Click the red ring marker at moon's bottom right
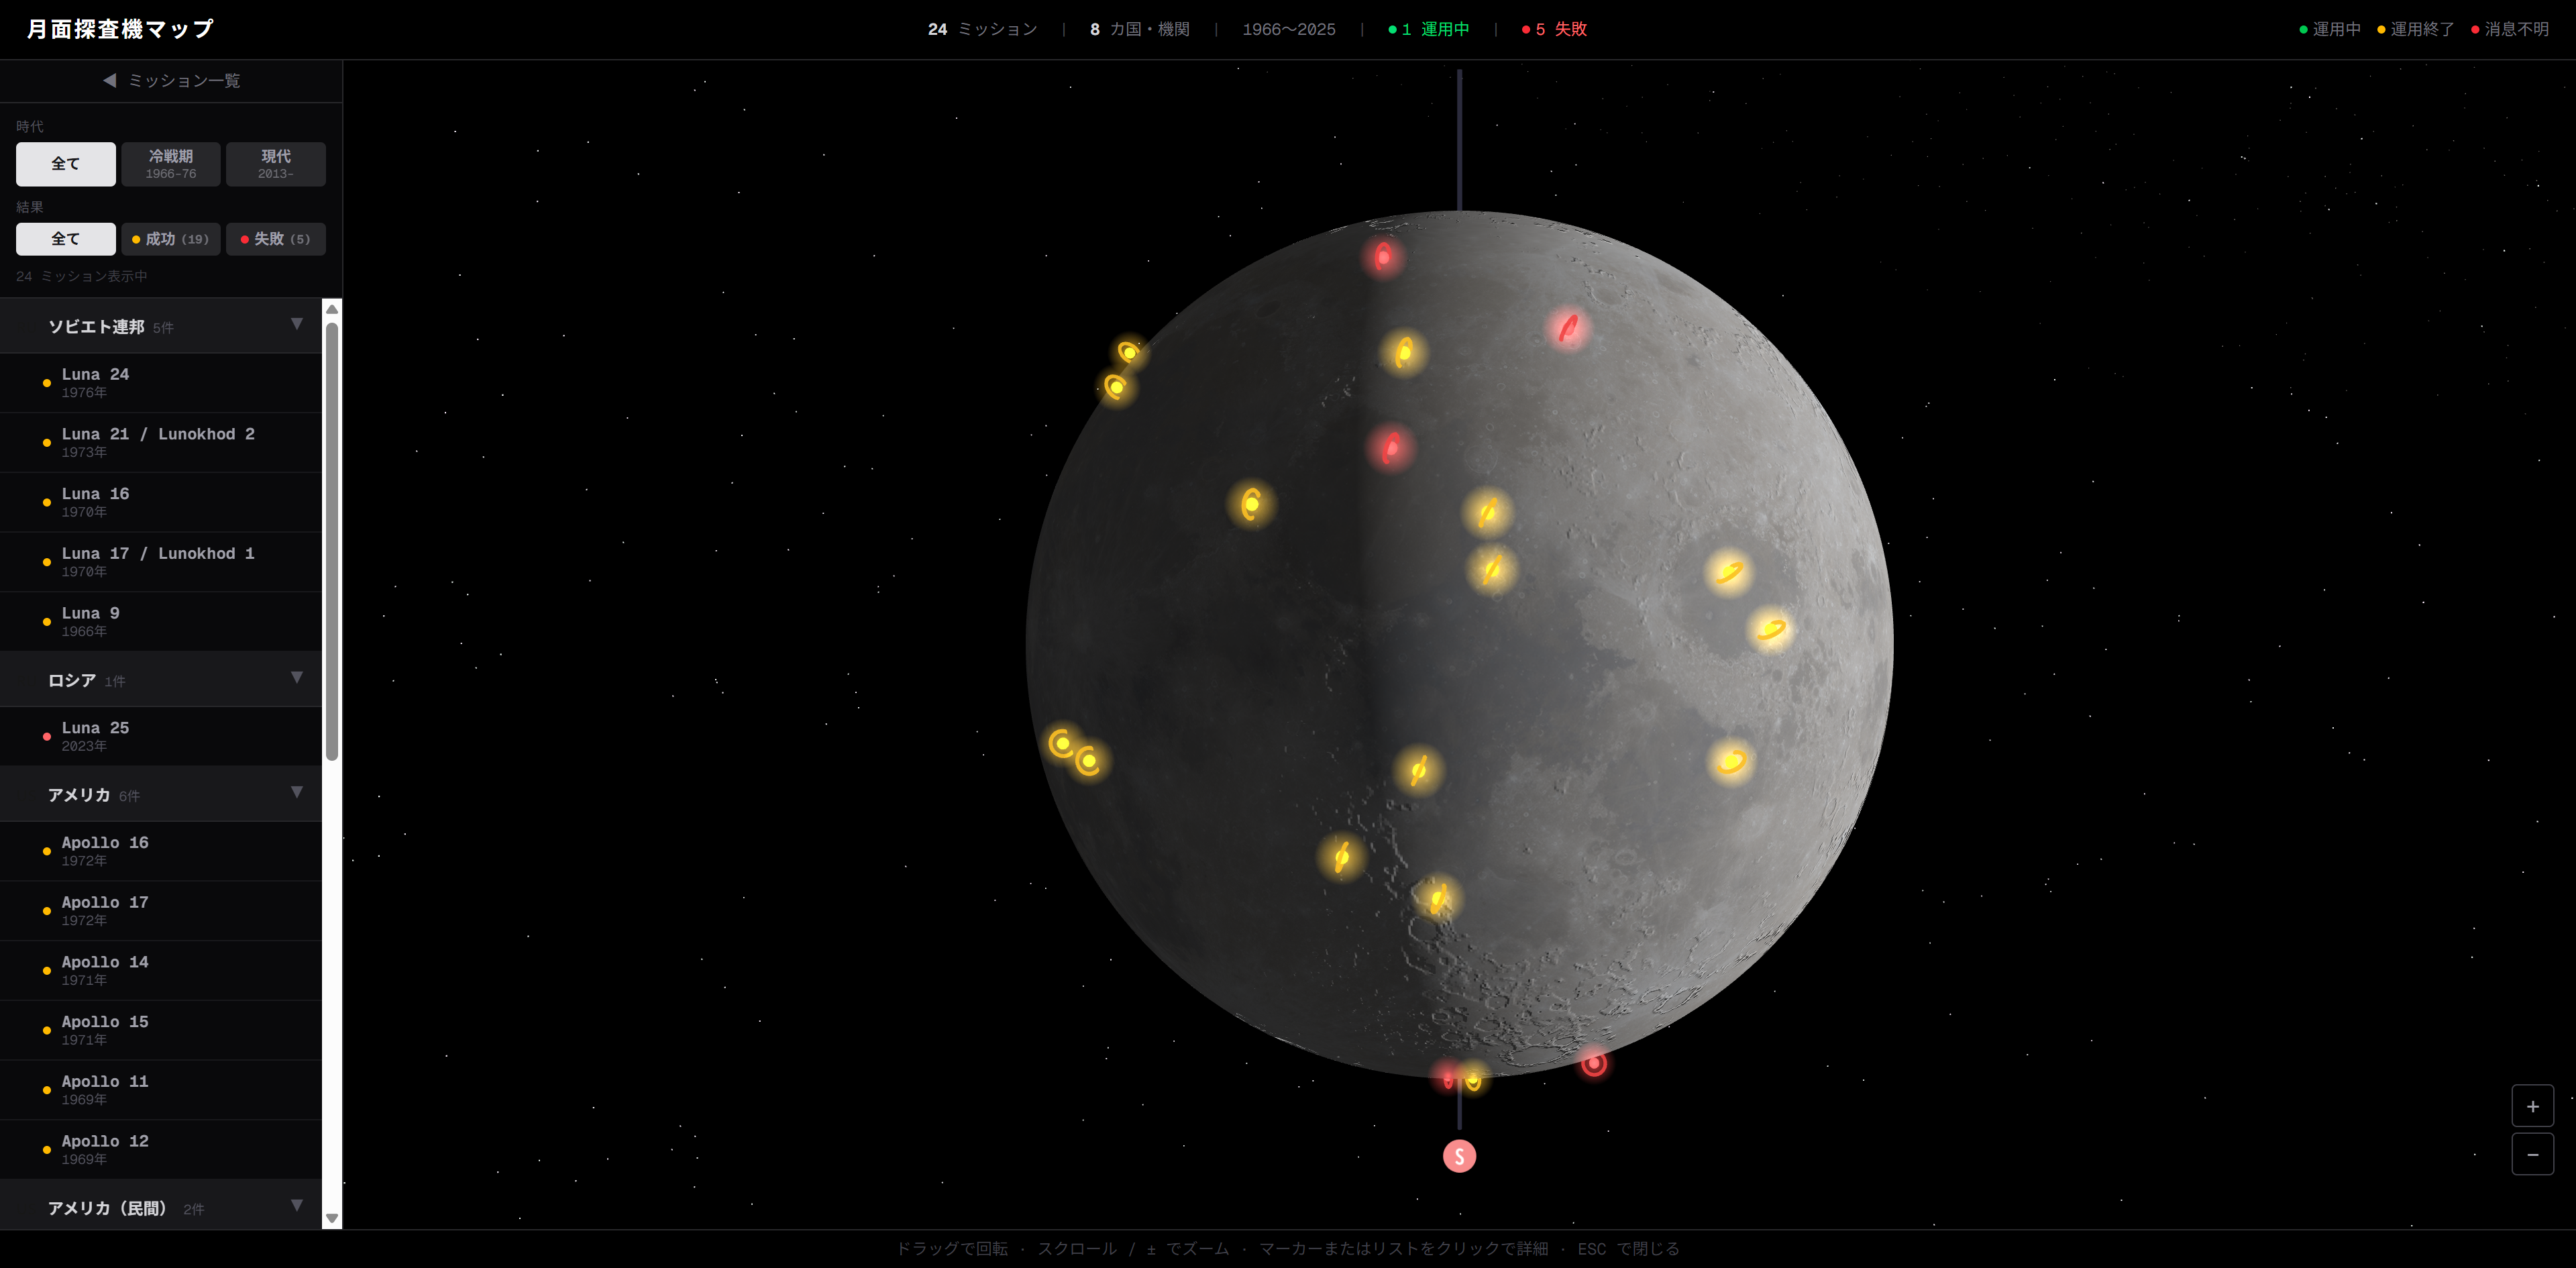The image size is (2576, 1268). coord(1594,1062)
